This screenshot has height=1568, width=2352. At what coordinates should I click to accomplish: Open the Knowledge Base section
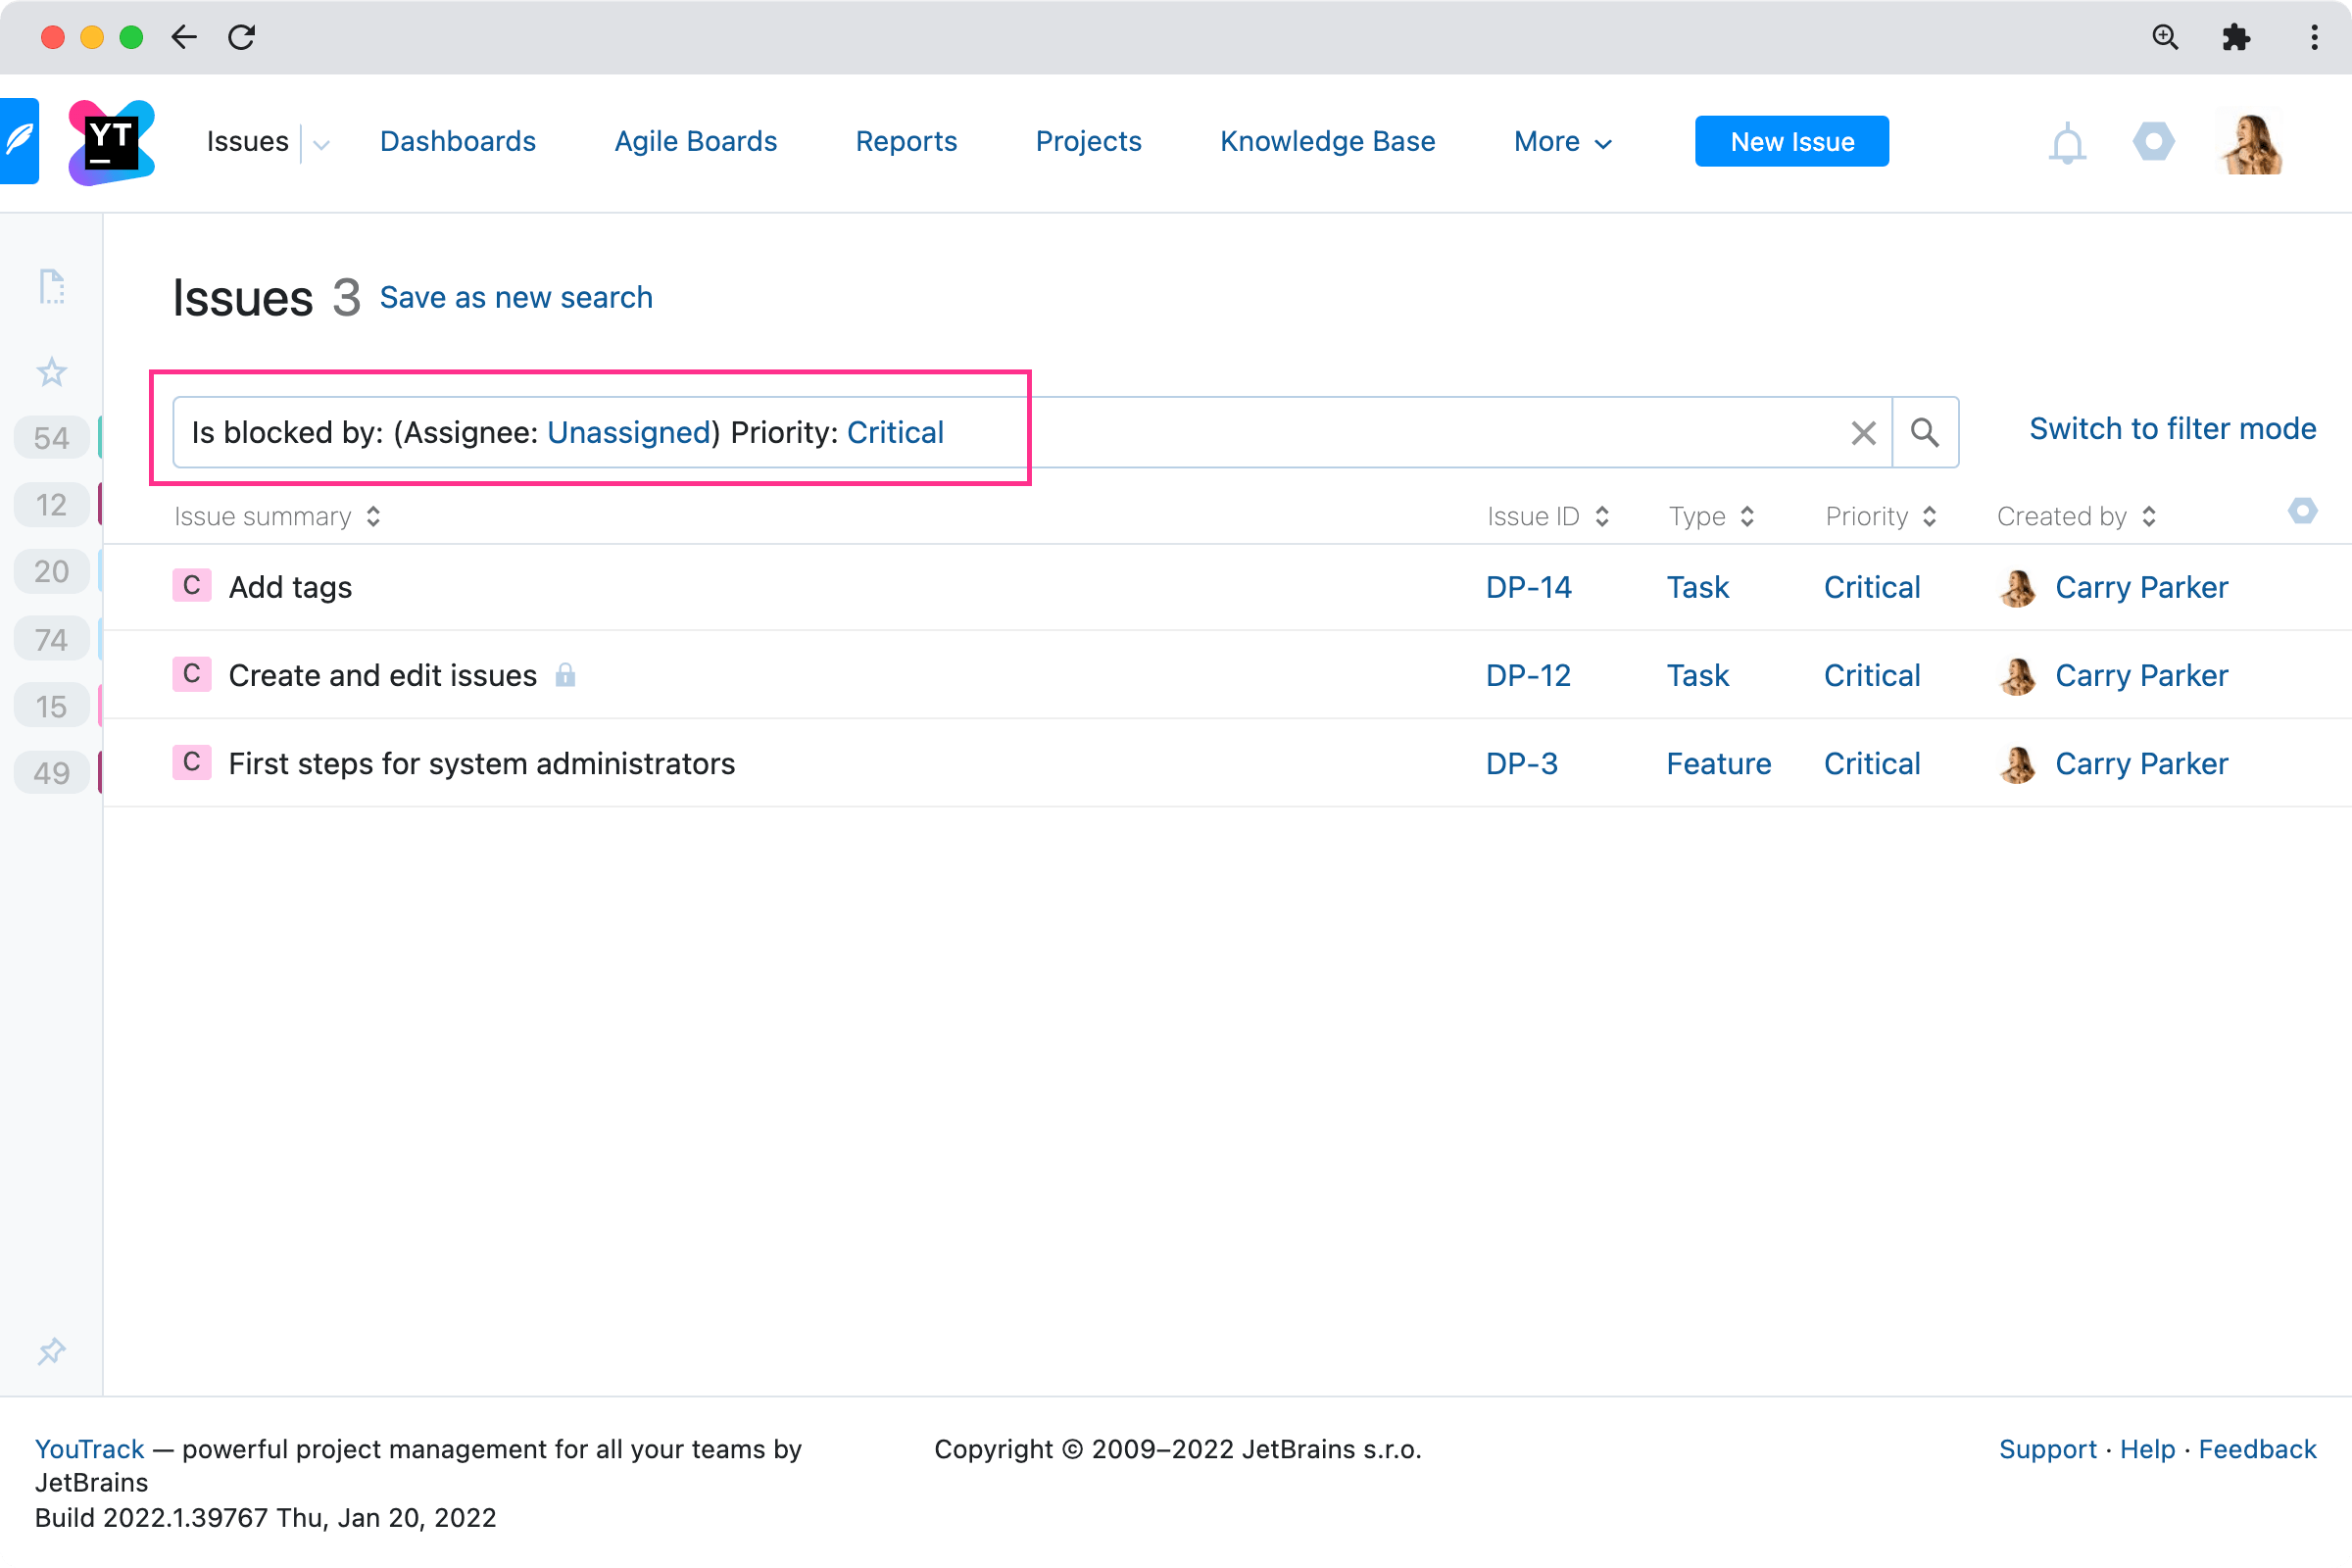point(1327,141)
